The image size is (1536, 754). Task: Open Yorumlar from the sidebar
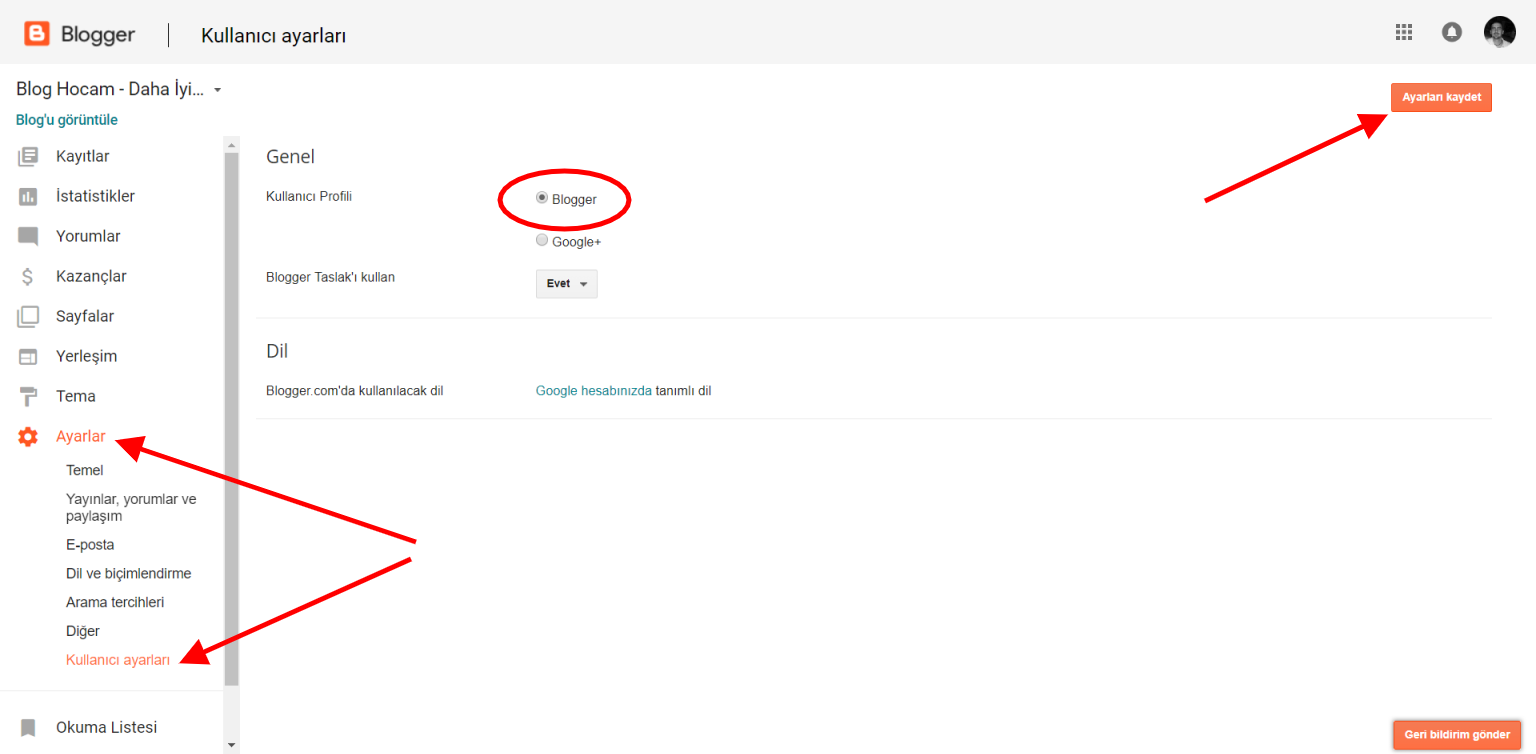coord(88,236)
